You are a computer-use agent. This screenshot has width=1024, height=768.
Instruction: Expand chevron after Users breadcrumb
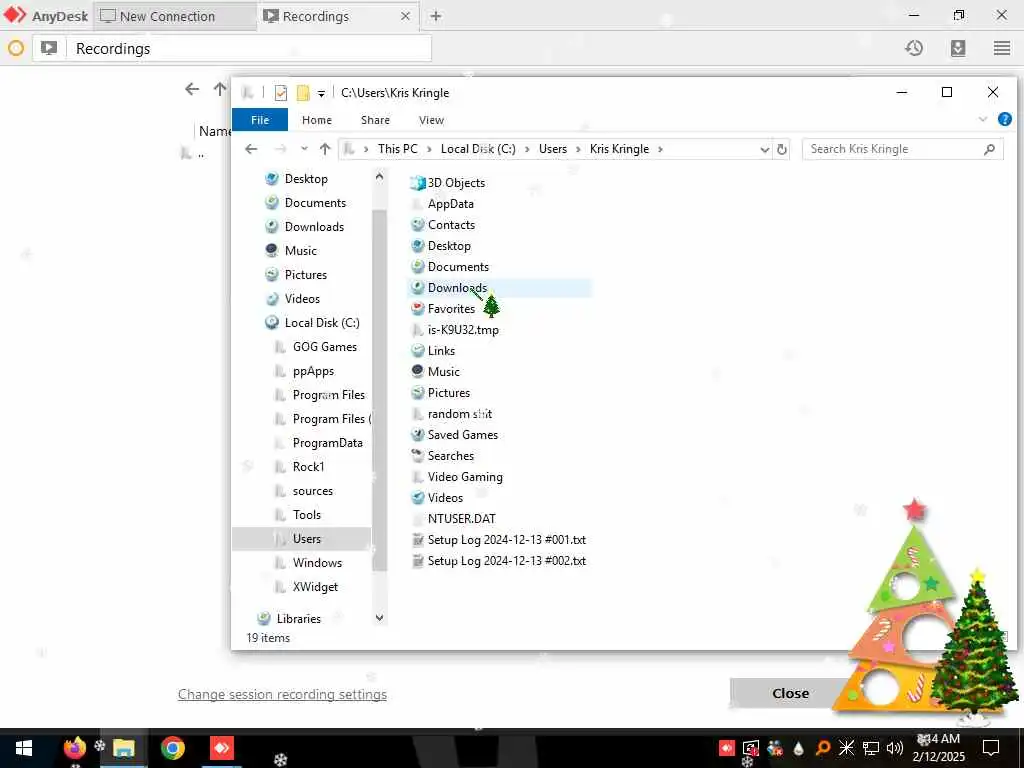click(x=578, y=150)
